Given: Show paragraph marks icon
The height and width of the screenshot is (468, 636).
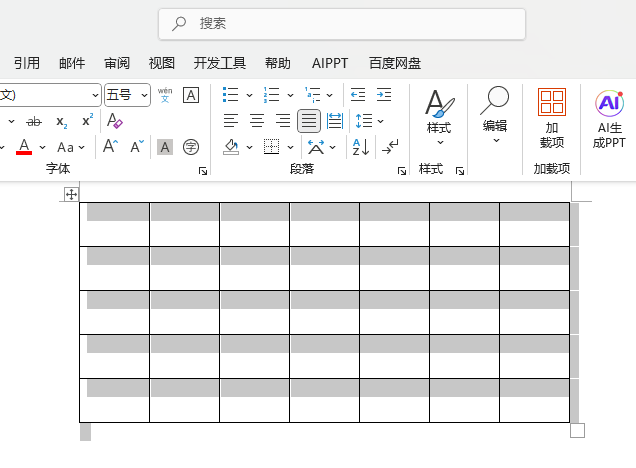Looking at the screenshot, I should 390,147.
